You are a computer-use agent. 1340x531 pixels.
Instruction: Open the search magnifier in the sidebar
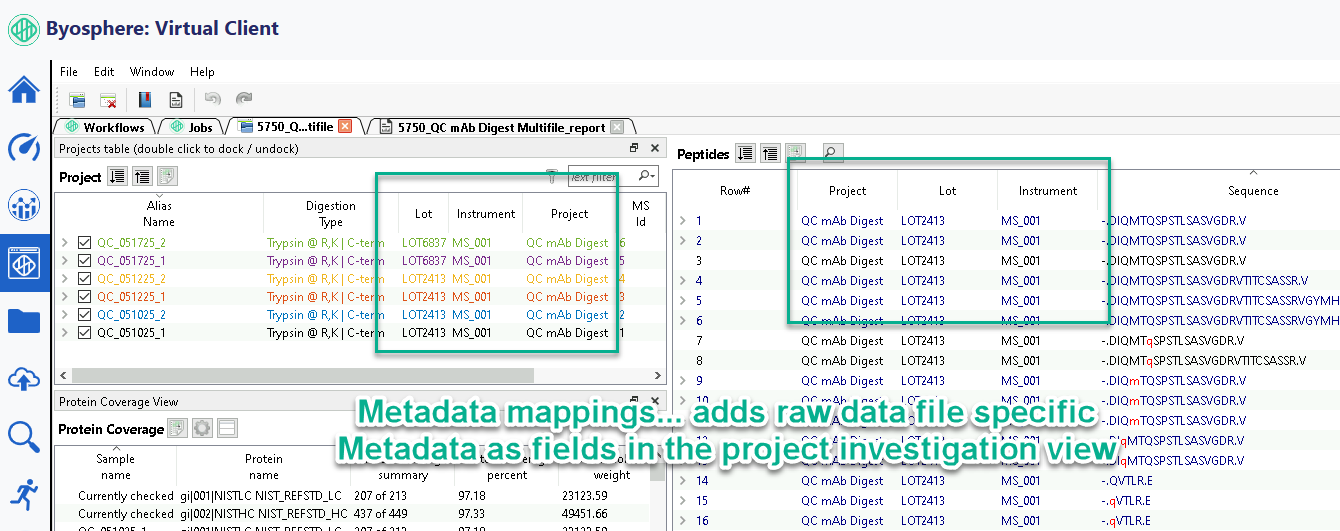(24, 436)
